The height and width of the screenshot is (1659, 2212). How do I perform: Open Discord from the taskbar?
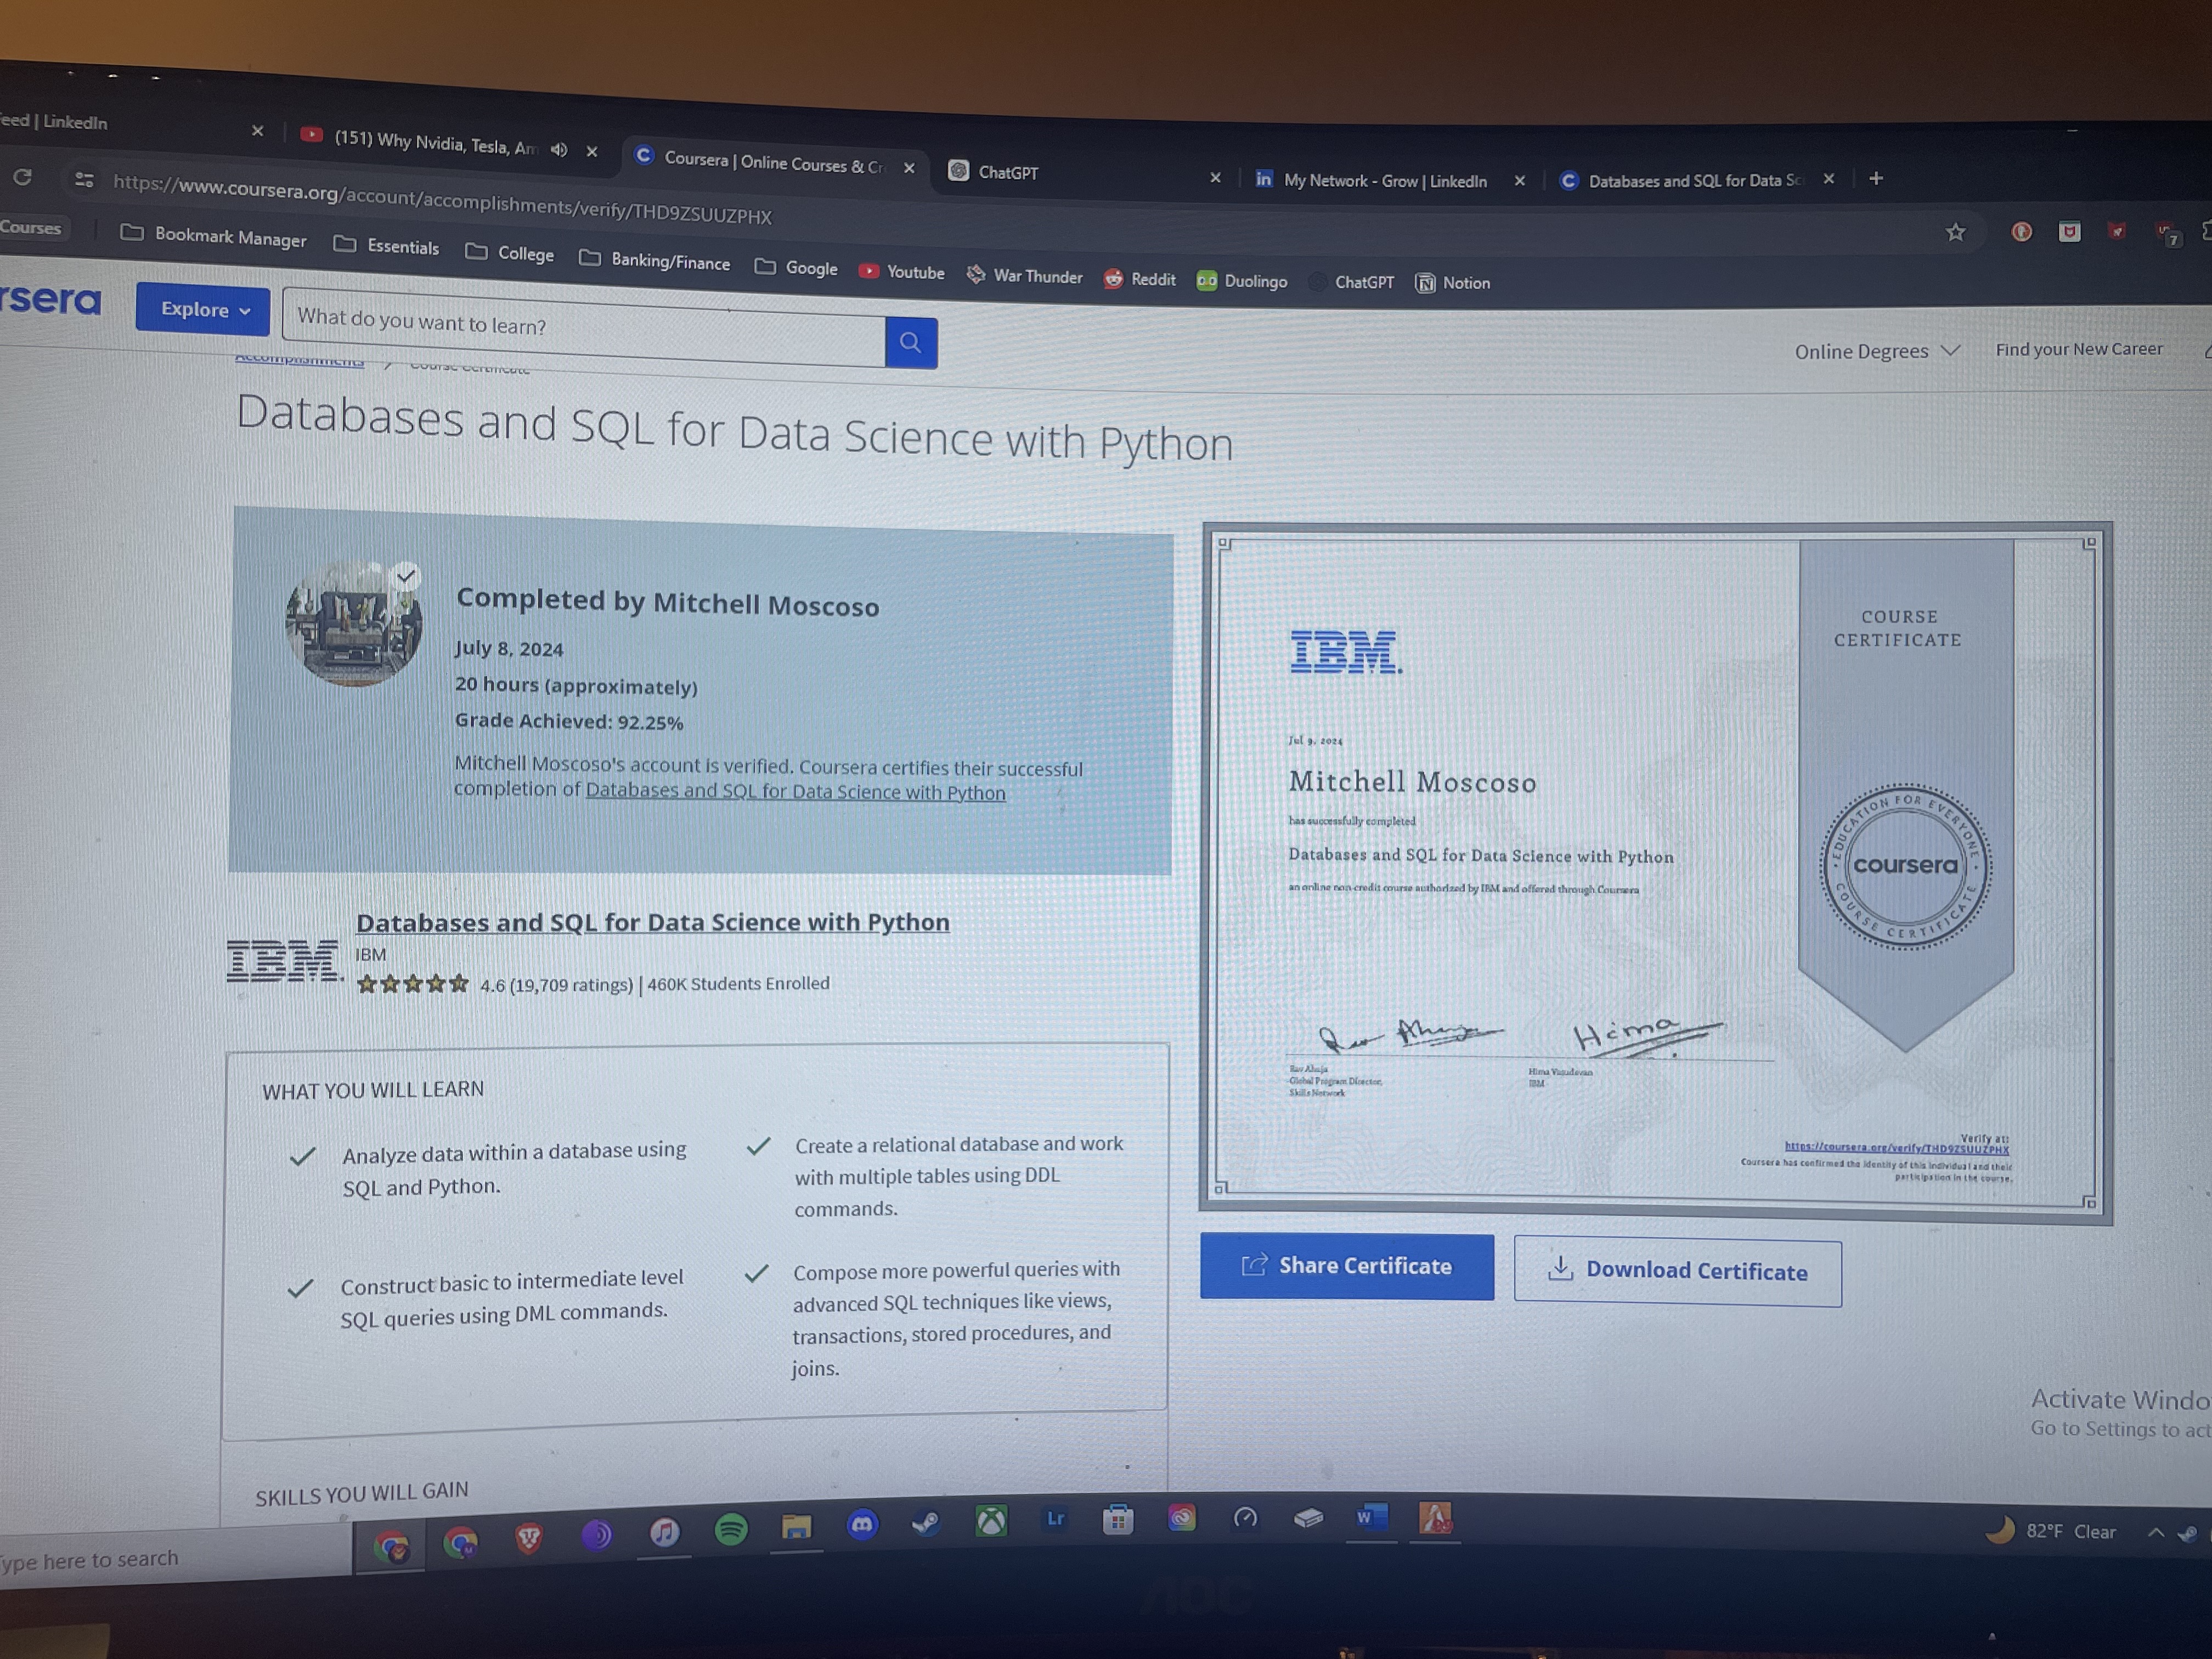[x=862, y=1524]
